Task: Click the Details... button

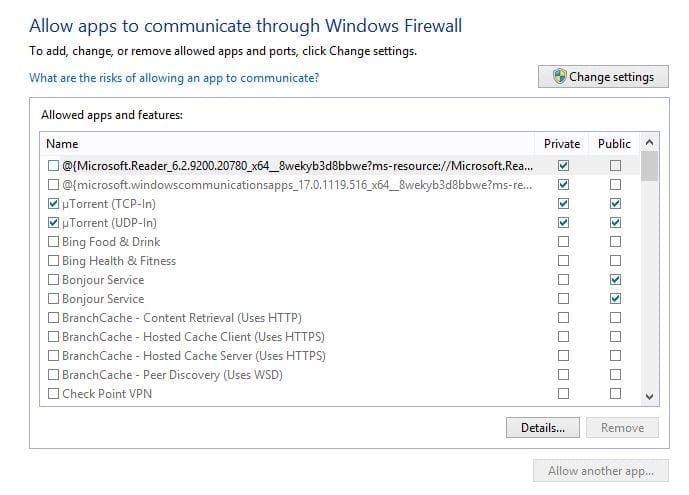Action: tap(543, 428)
